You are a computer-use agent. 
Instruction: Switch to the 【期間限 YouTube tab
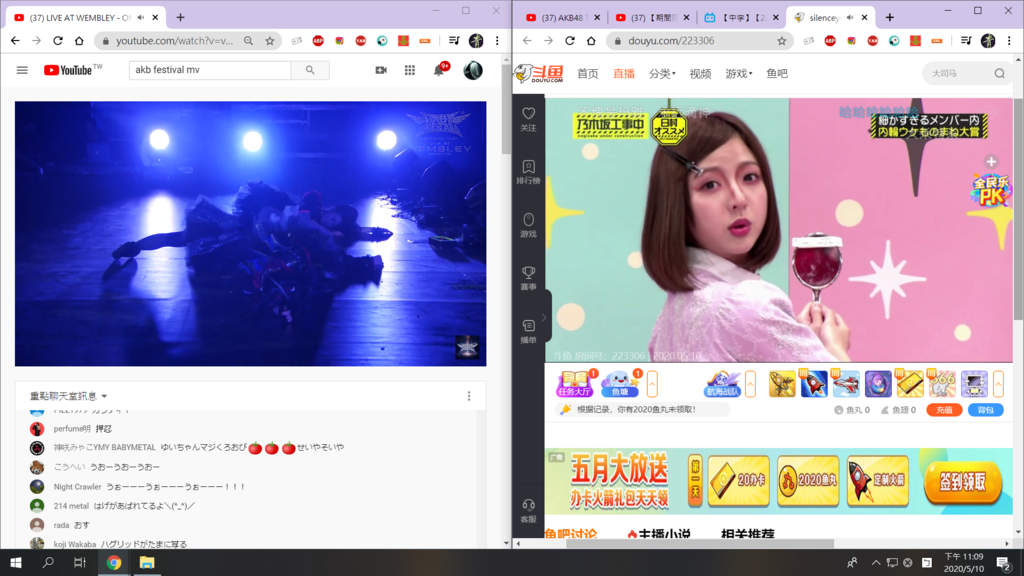click(x=651, y=18)
